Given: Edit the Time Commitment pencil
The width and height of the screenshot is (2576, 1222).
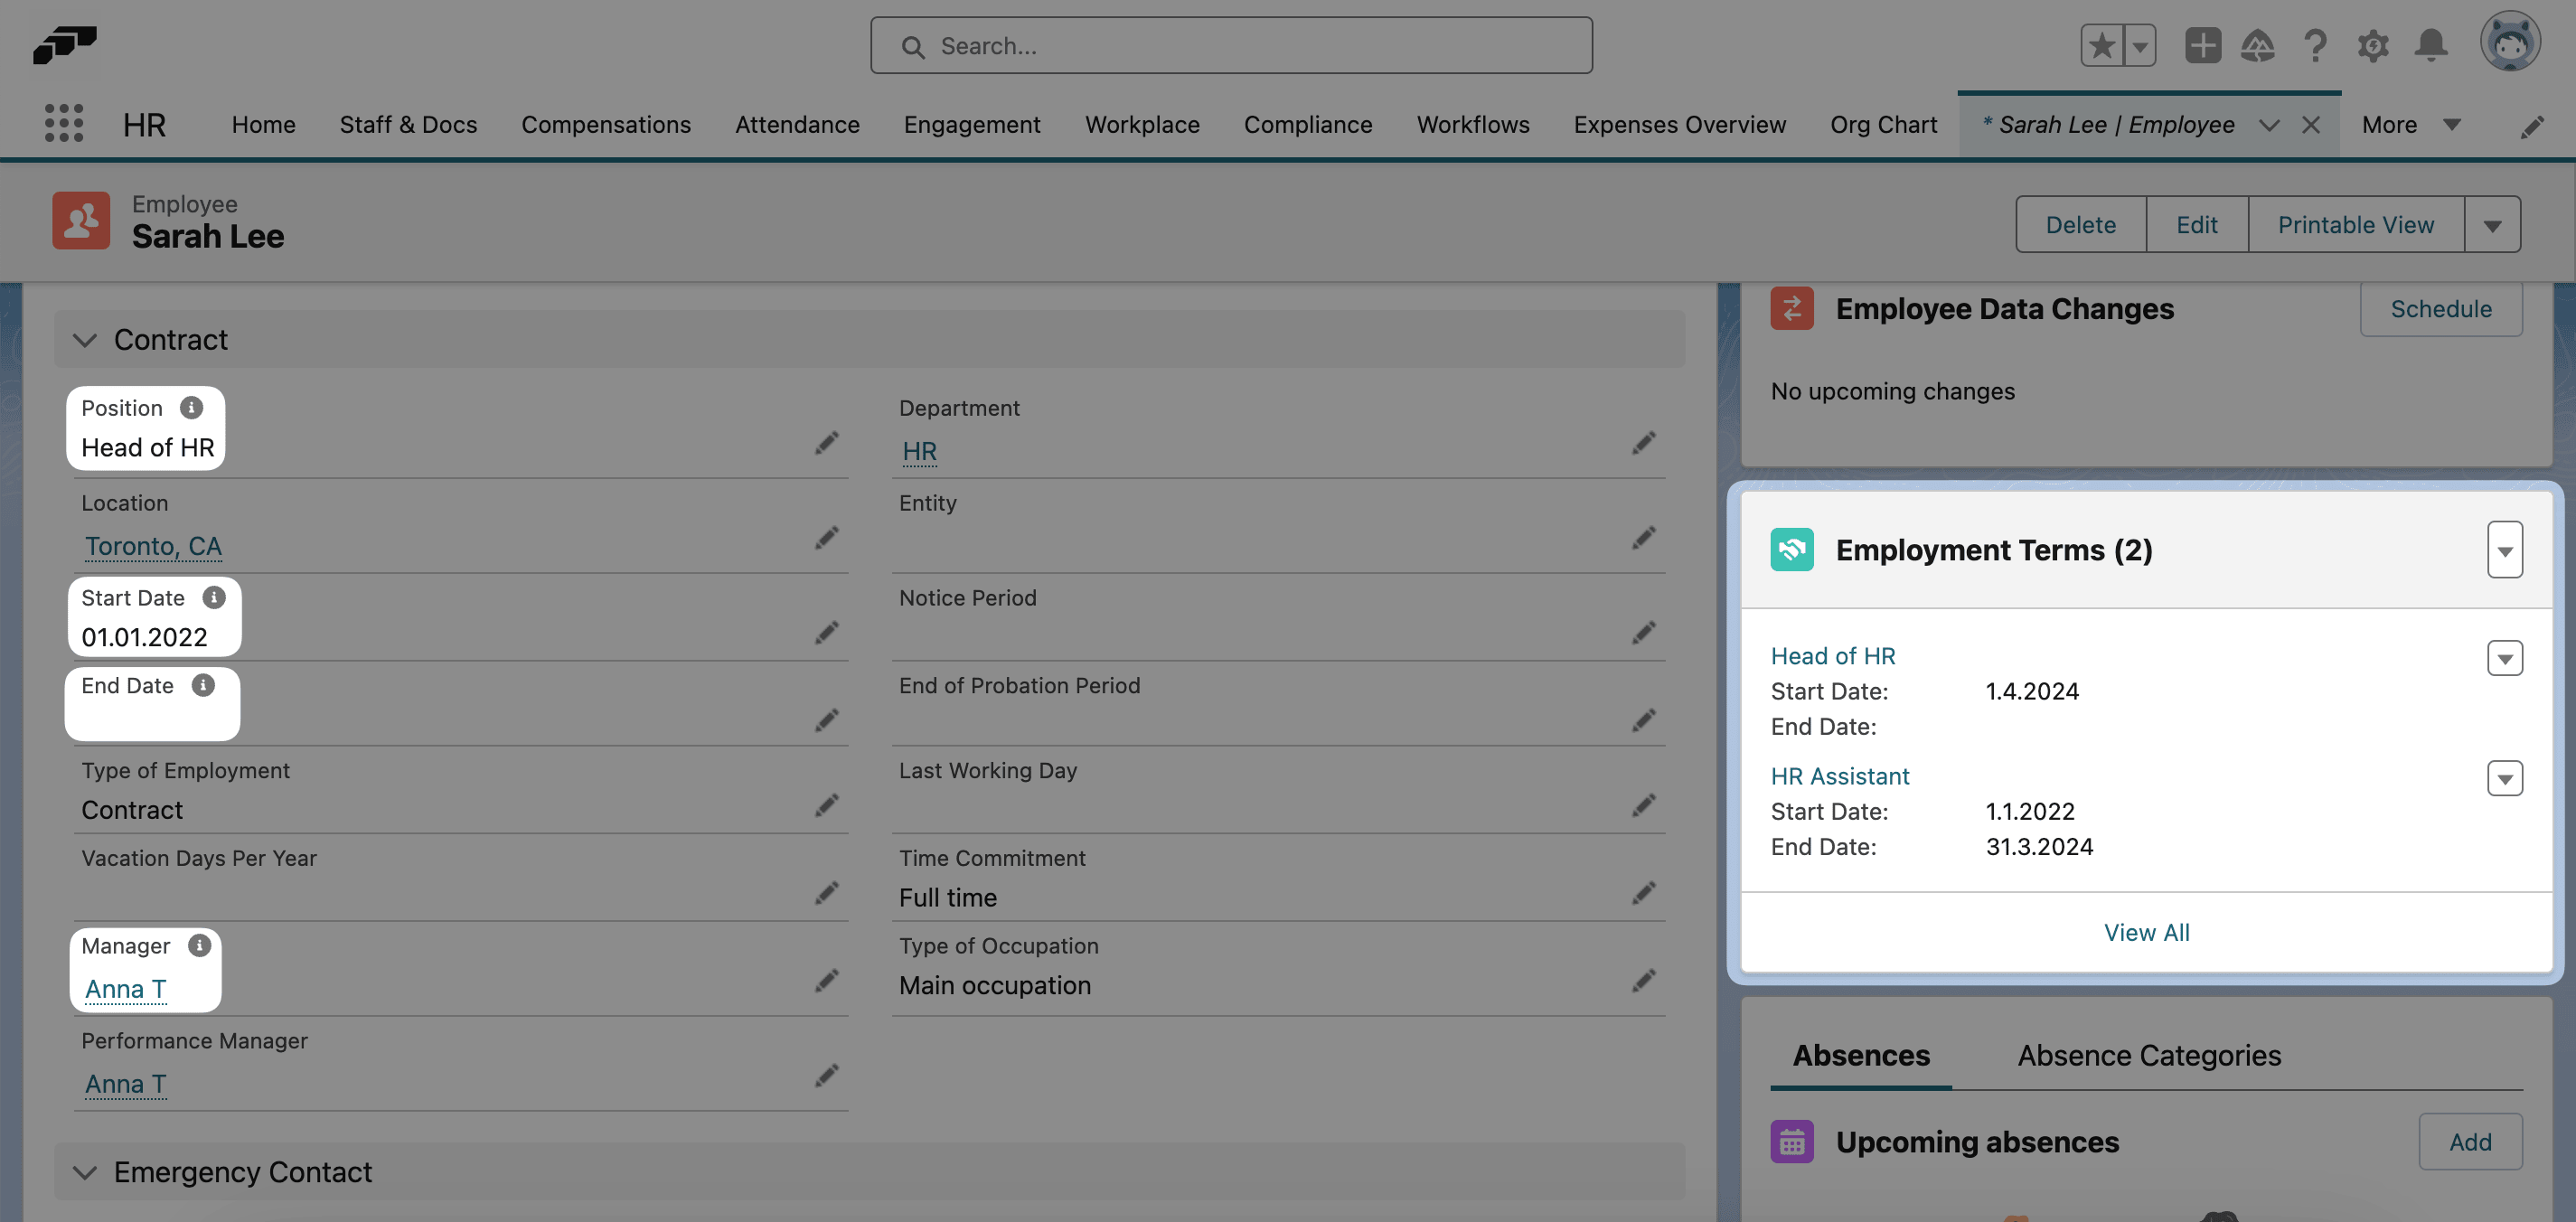Looking at the screenshot, I should tap(1644, 893).
